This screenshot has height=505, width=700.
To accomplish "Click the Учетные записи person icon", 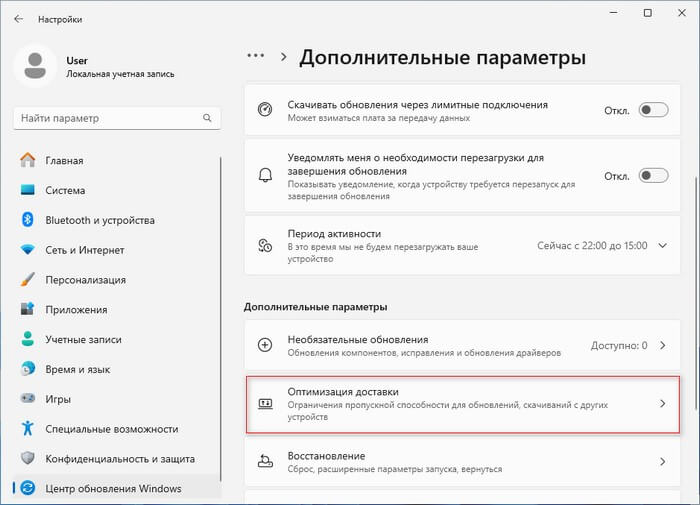I will tap(28, 339).
